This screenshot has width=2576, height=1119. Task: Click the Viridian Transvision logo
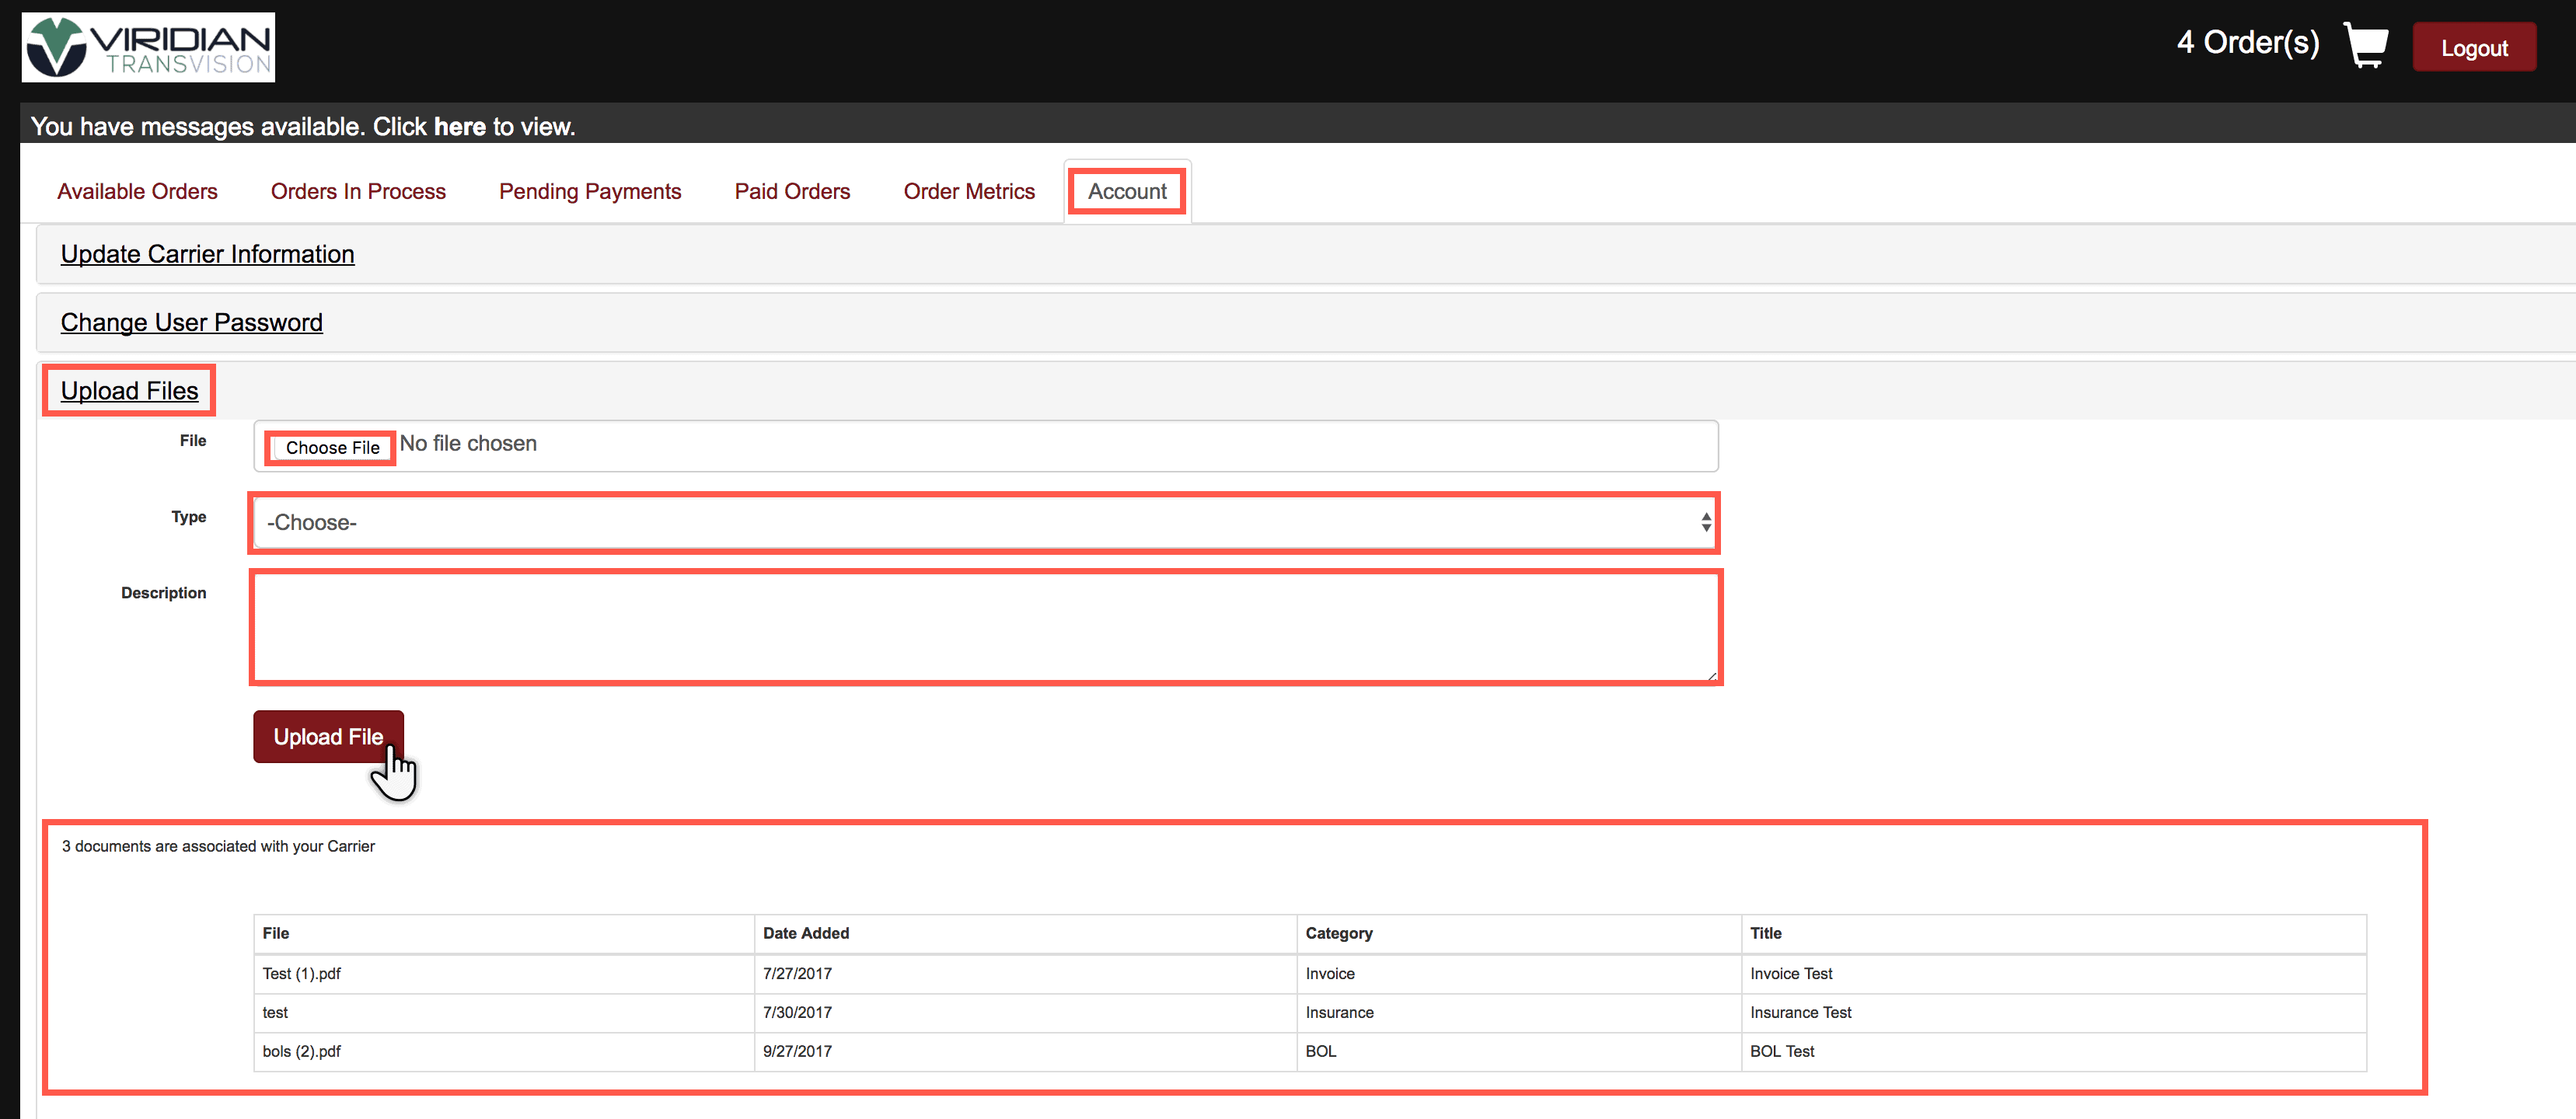(x=148, y=47)
